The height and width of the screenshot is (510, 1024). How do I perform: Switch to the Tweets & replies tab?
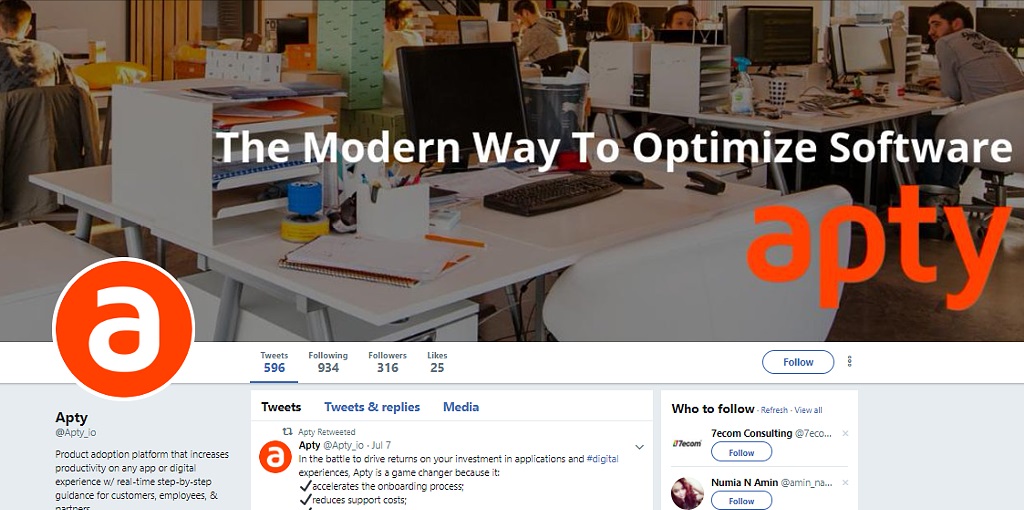click(x=372, y=407)
